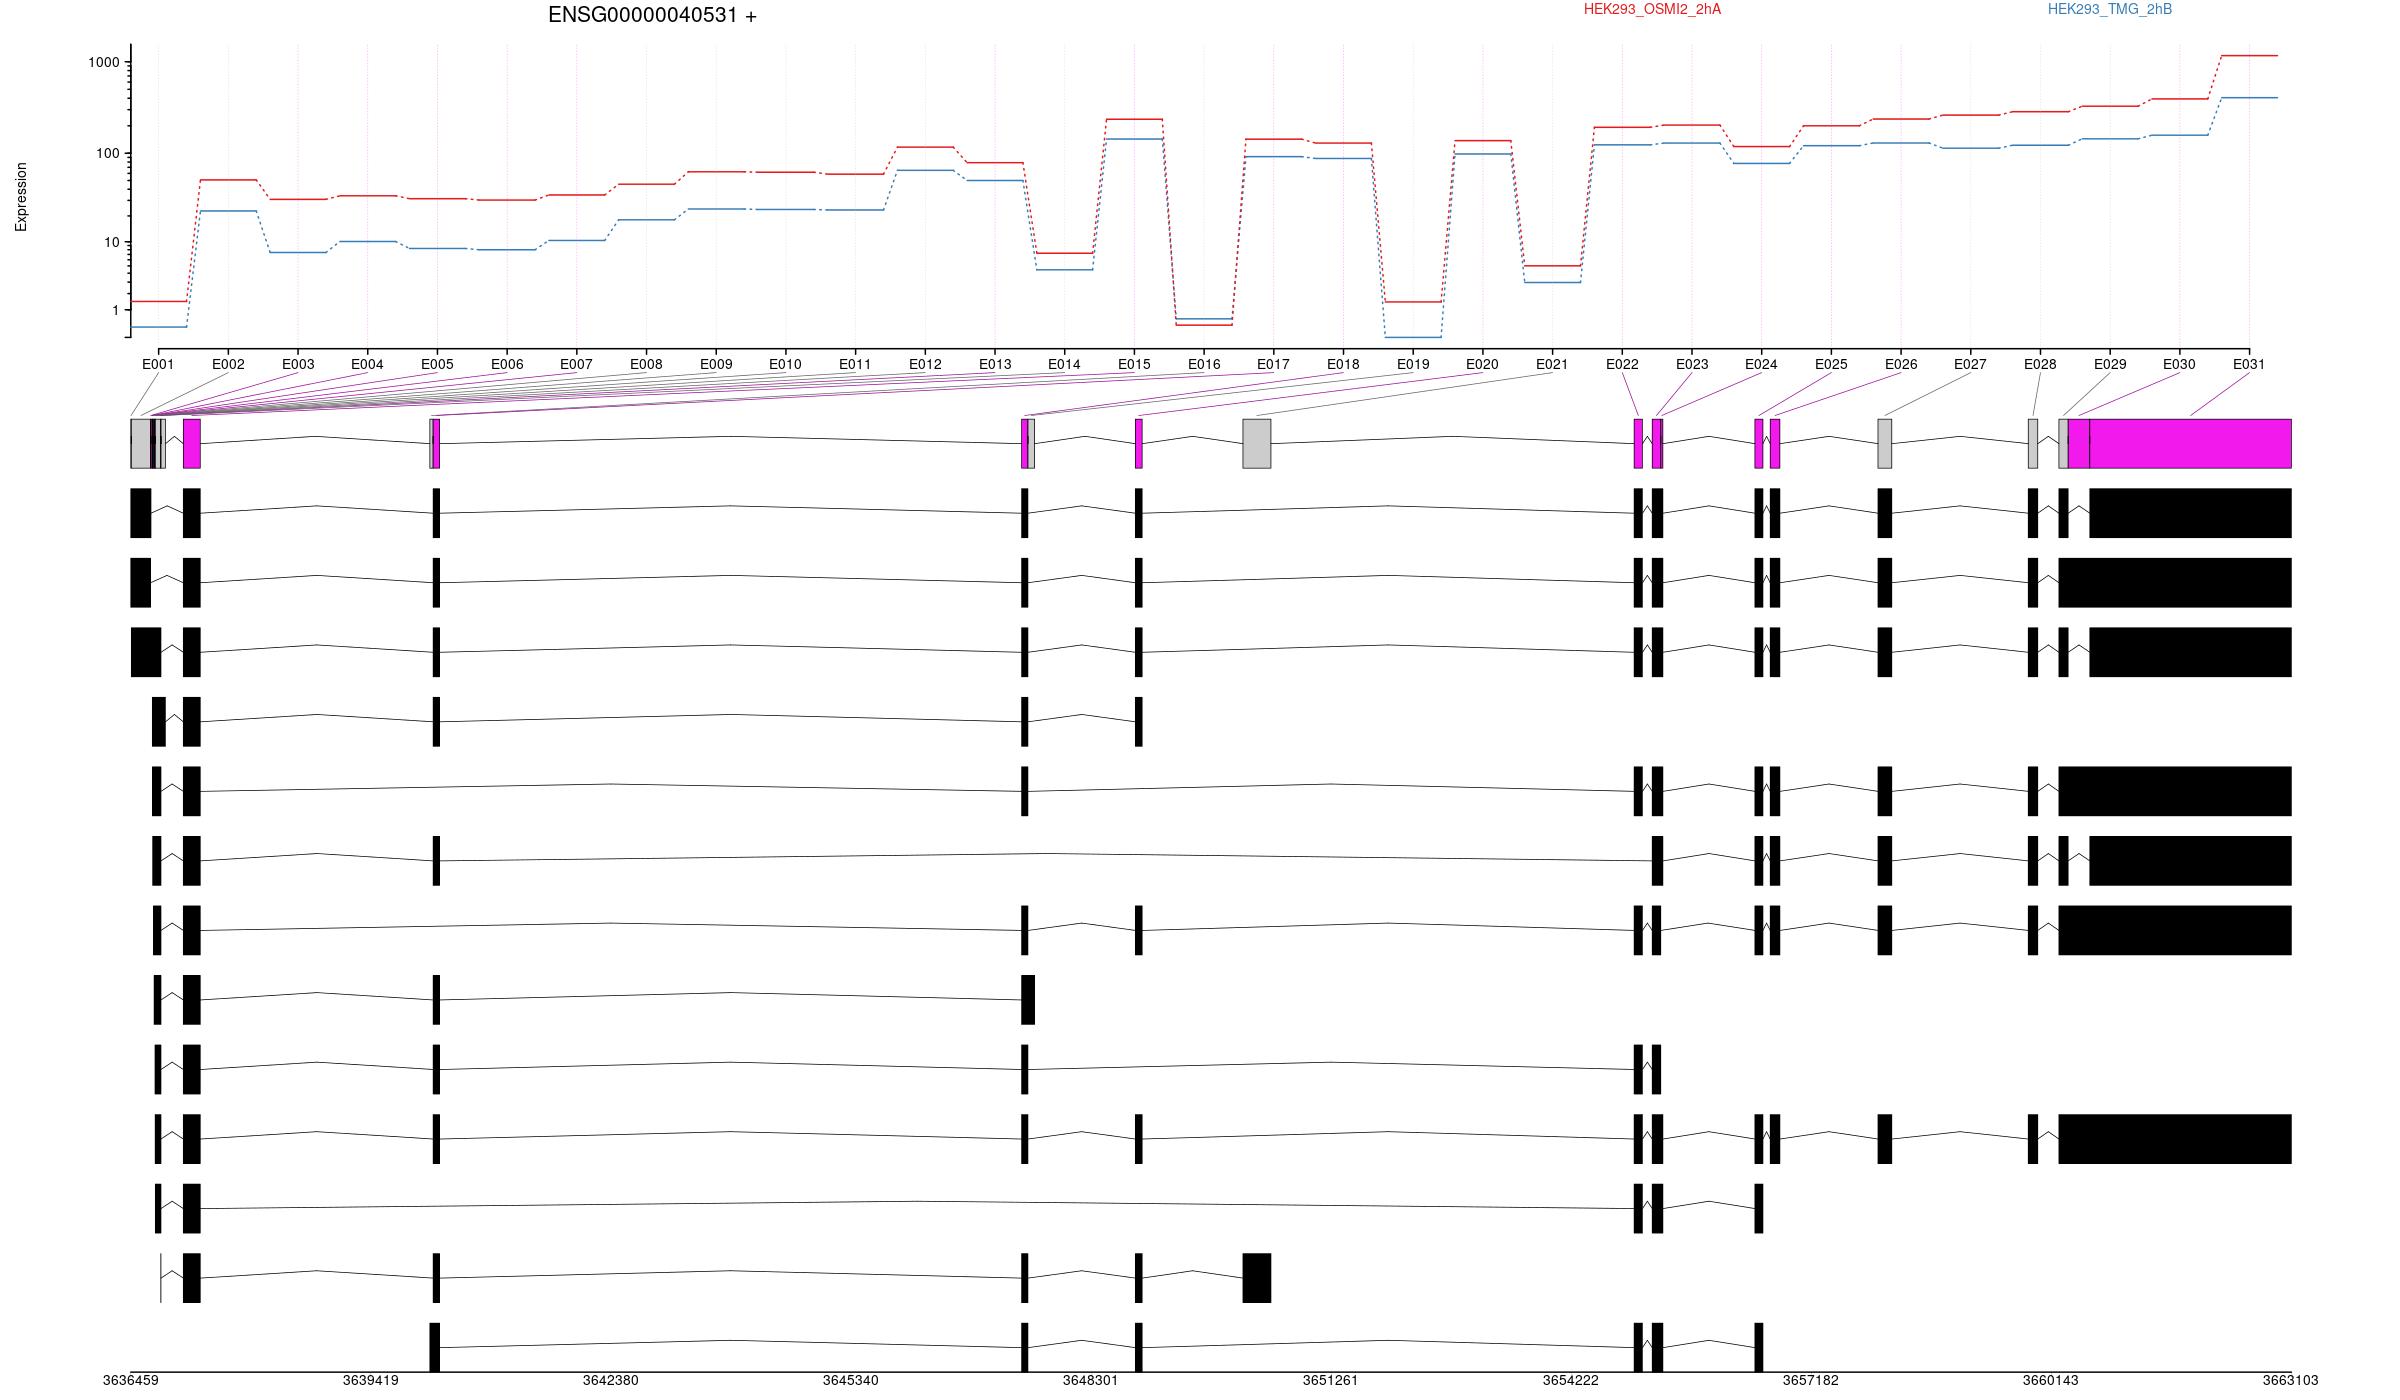The image size is (2400, 1400).
Task: Click the red expression segment above E001
Action: (159, 301)
